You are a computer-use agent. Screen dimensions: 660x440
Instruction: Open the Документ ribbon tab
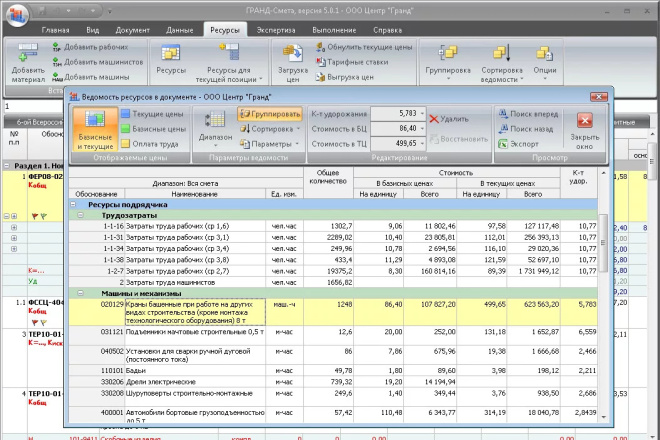tap(132, 31)
